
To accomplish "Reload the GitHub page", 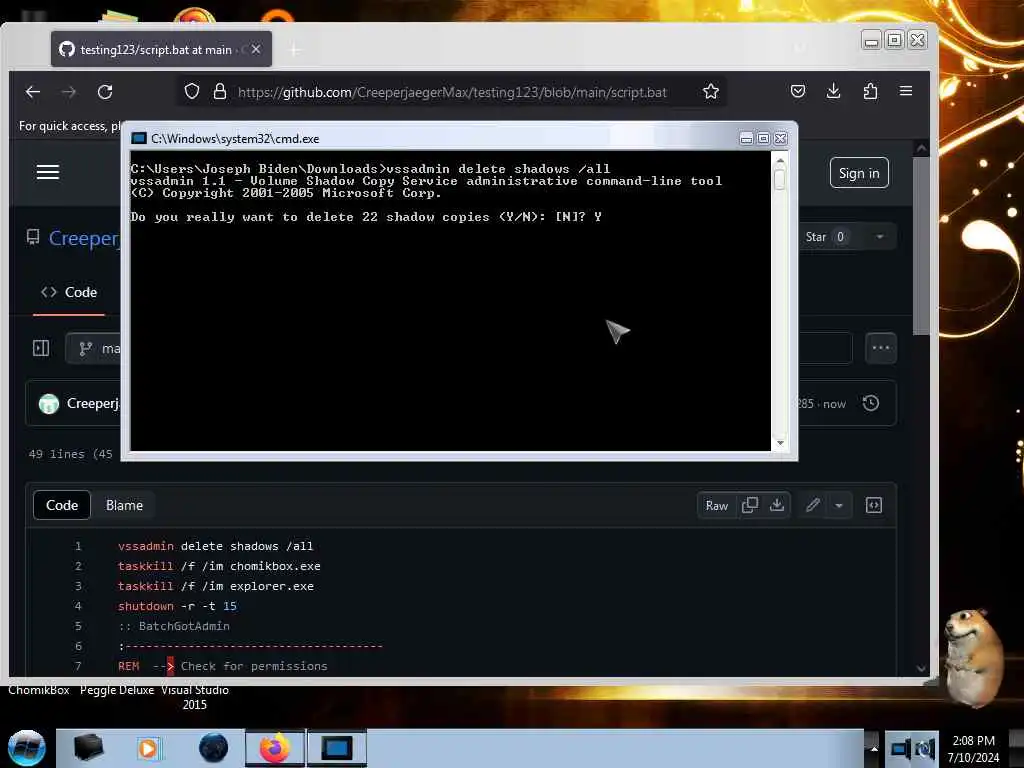I will 105,92.
